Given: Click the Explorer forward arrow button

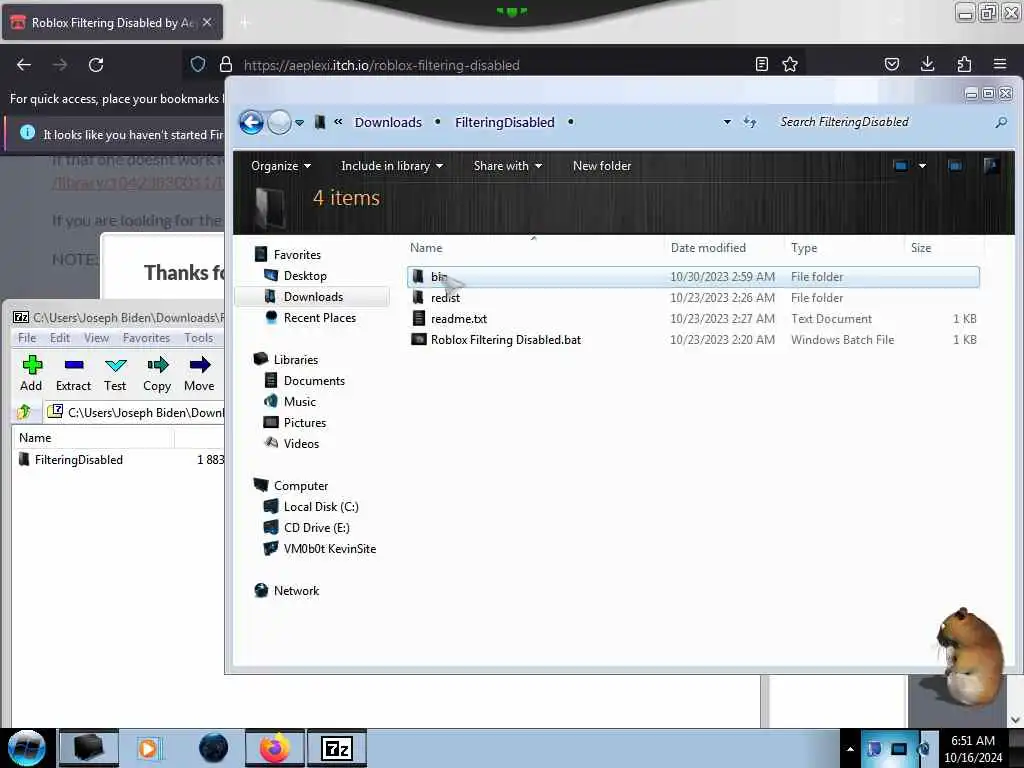Looking at the screenshot, I should (x=280, y=122).
